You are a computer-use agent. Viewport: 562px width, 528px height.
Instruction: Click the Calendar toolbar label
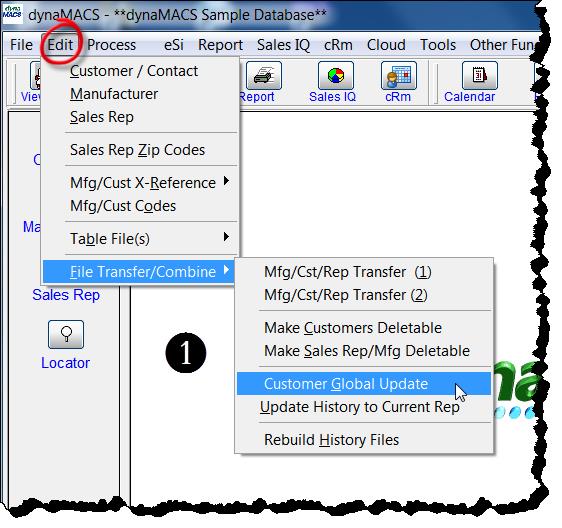point(470,97)
